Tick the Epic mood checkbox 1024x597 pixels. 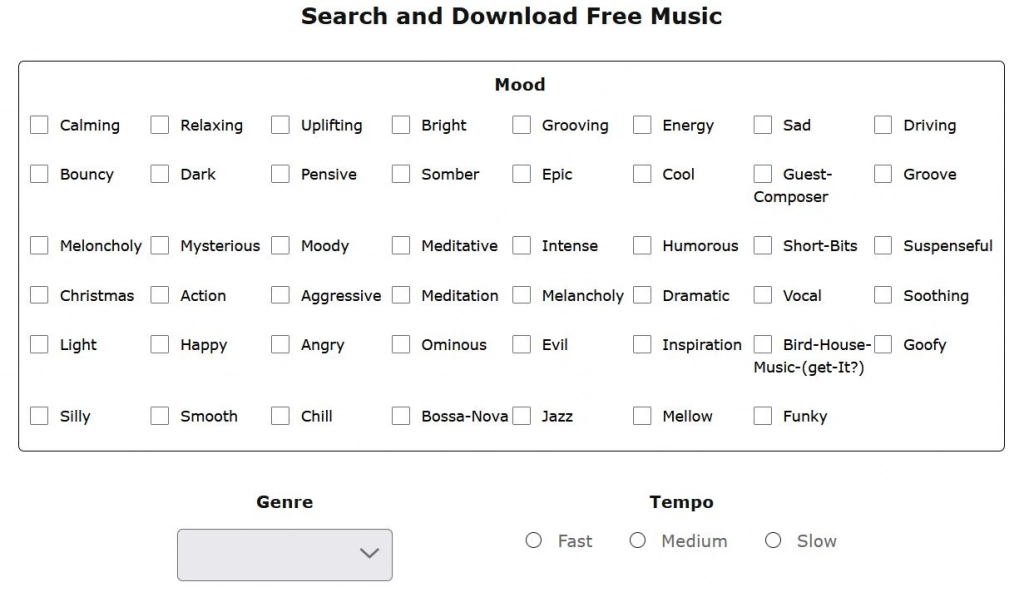[521, 174]
